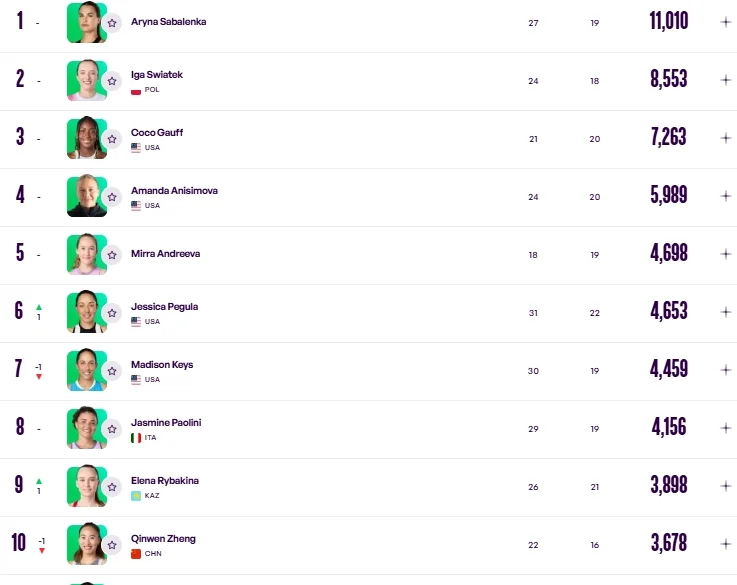
Task: Toggle favorite star beside Coco Gauff
Action: 112,139
